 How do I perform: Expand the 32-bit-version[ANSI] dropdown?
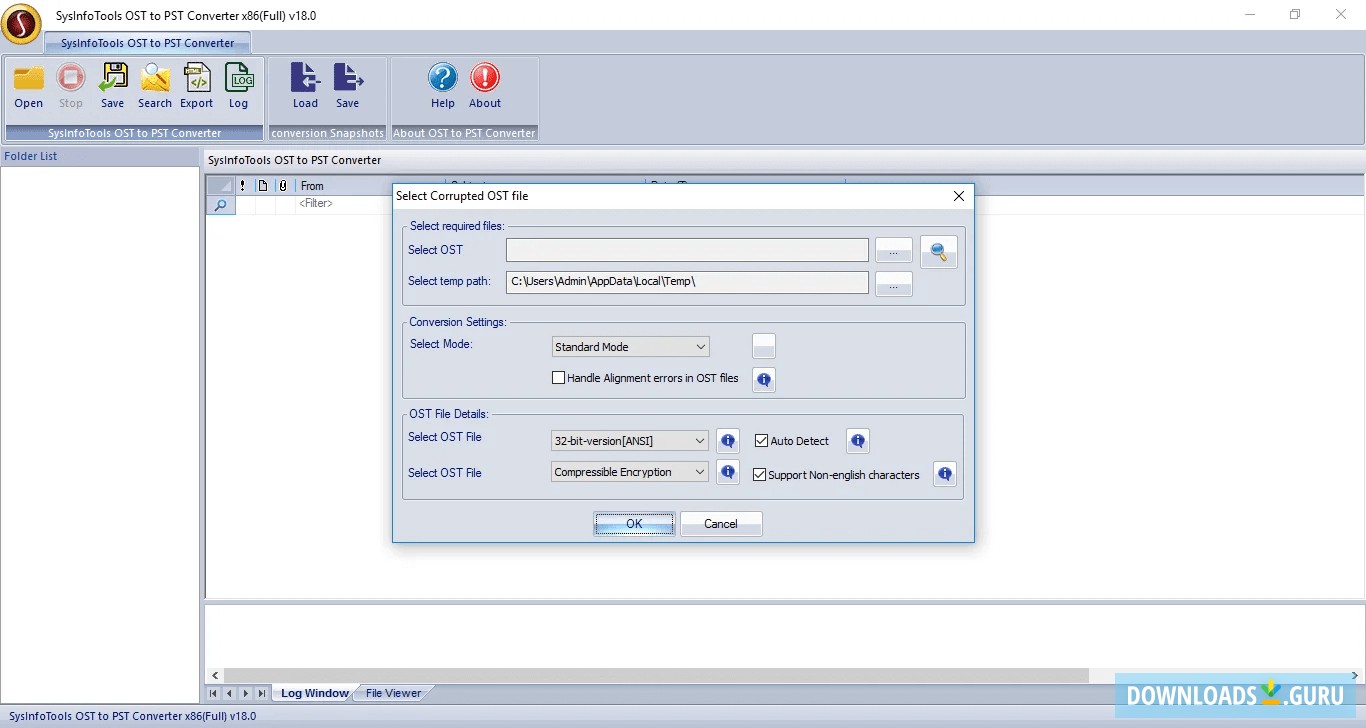point(701,440)
